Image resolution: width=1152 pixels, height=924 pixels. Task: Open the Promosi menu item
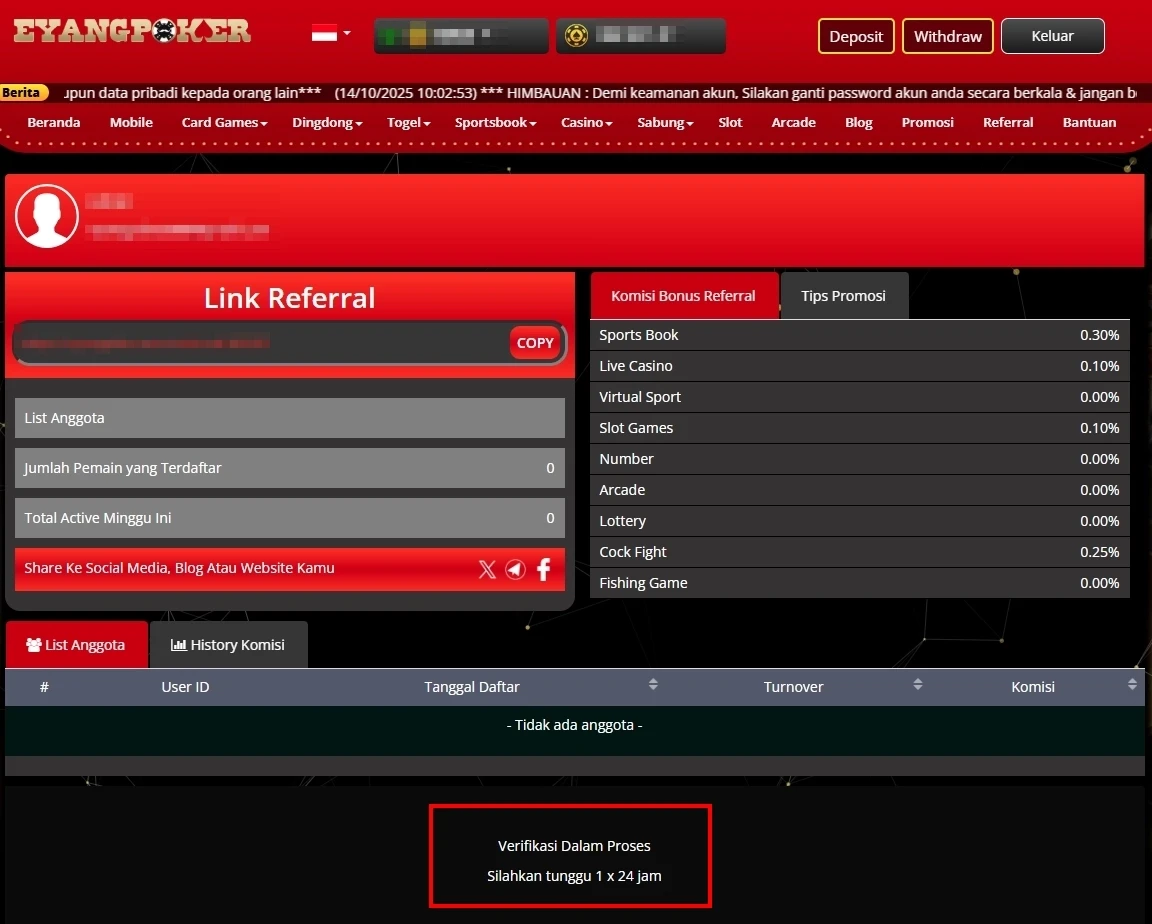[x=927, y=123]
